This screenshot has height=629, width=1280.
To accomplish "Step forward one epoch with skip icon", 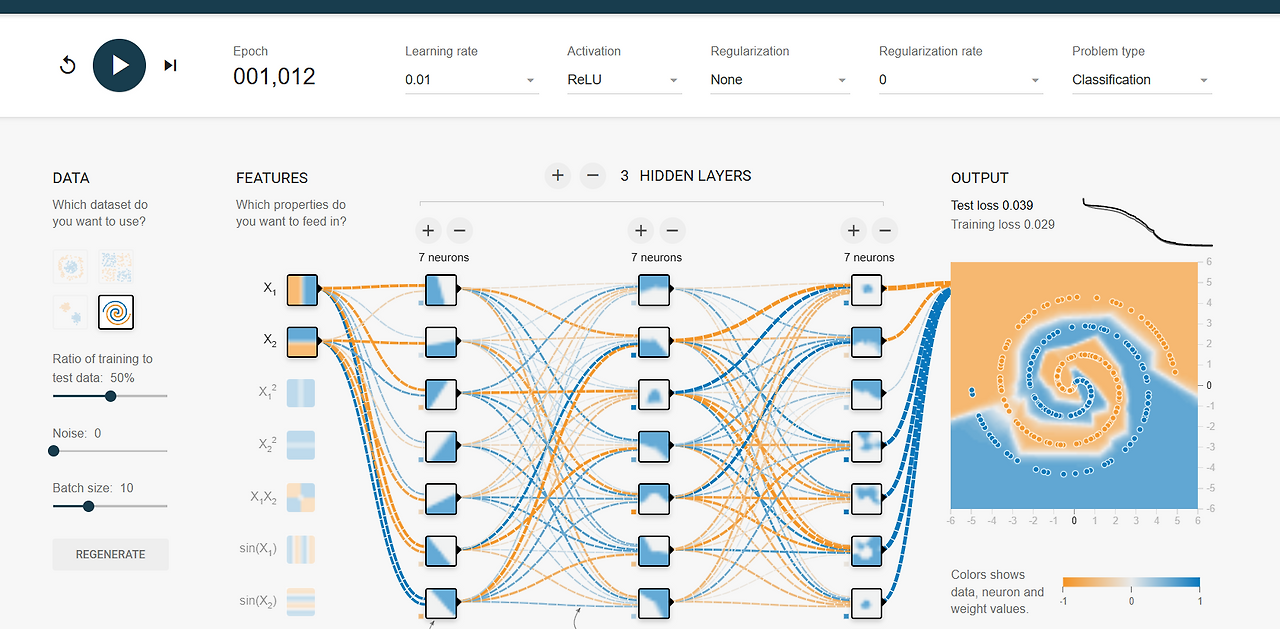I will click(x=169, y=64).
